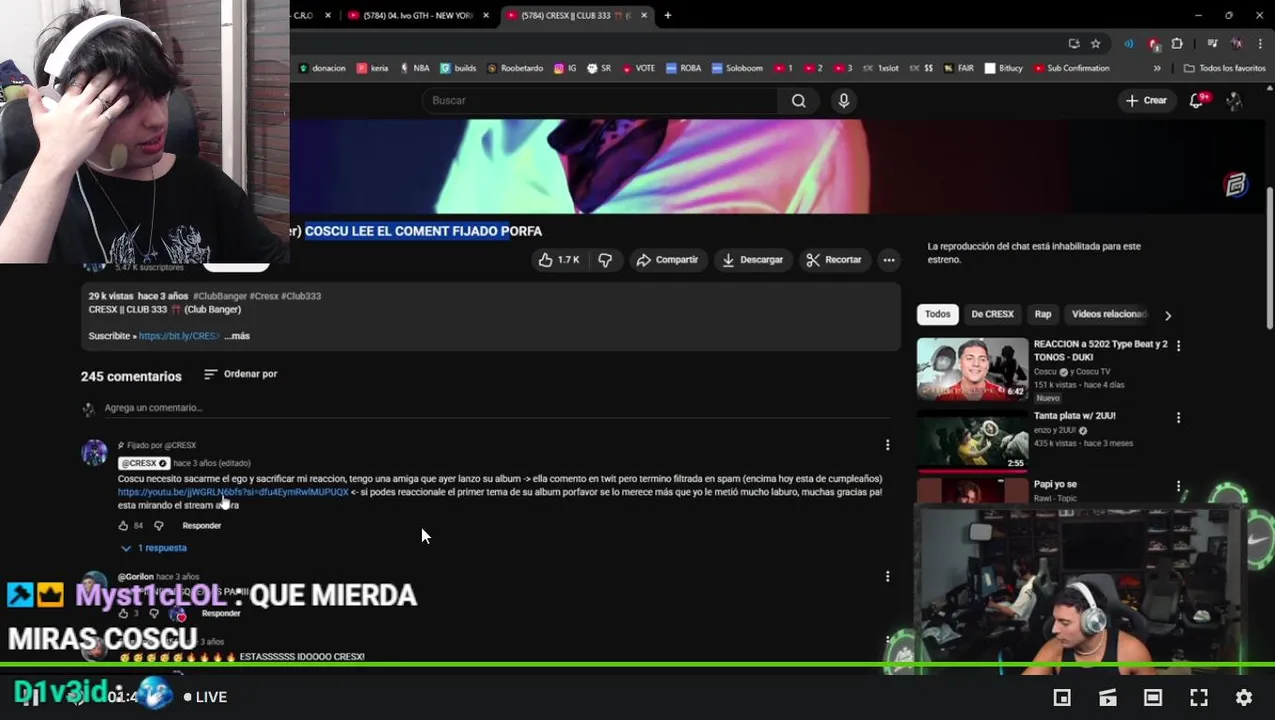Open the NBA bookmark
The height and width of the screenshot is (720, 1275).
click(x=414, y=68)
